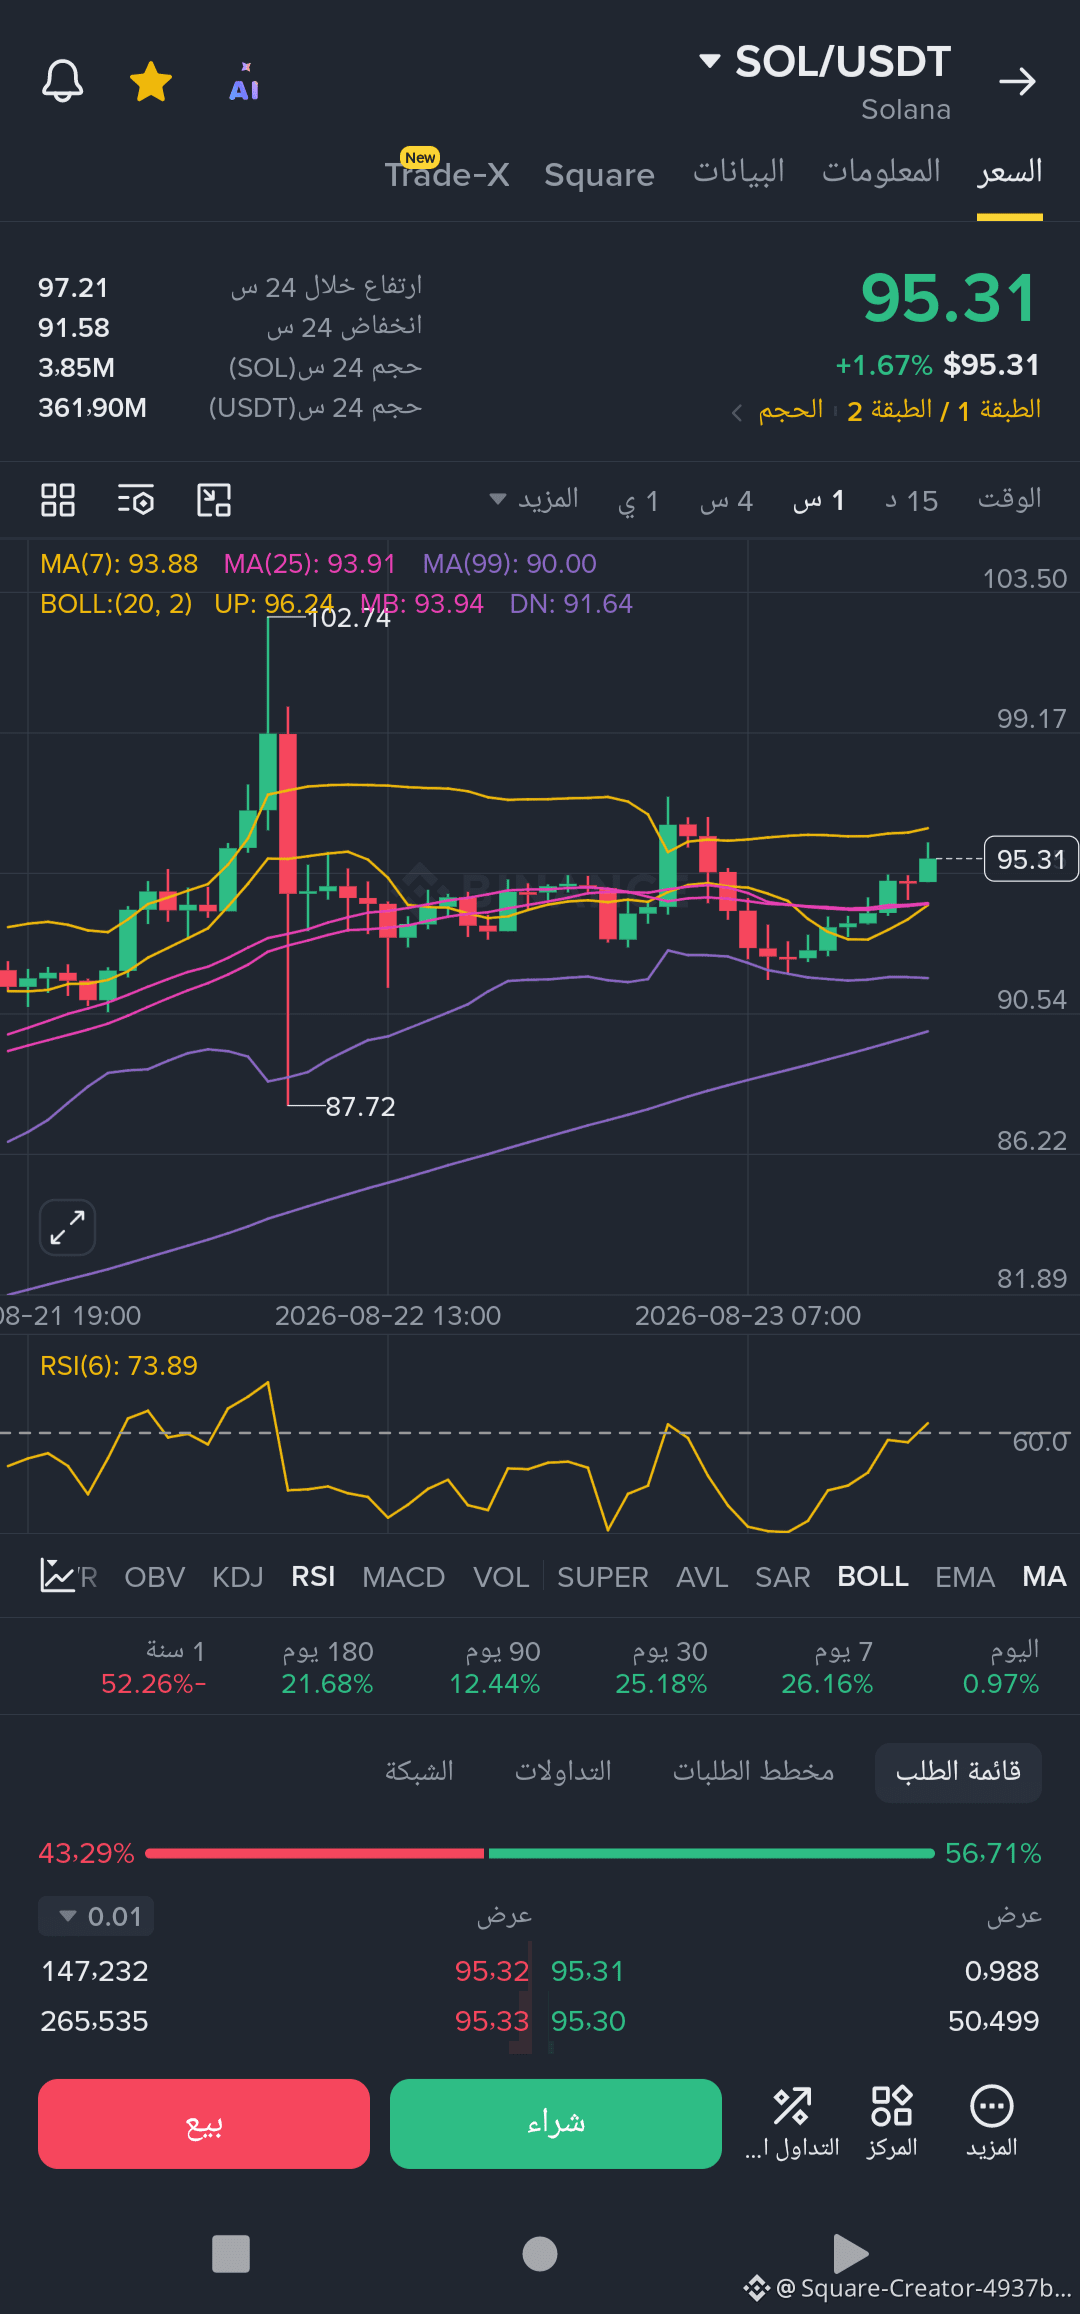Toggle the SUPER indicator
This screenshot has height=2314, width=1080.
coord(603,1577)
